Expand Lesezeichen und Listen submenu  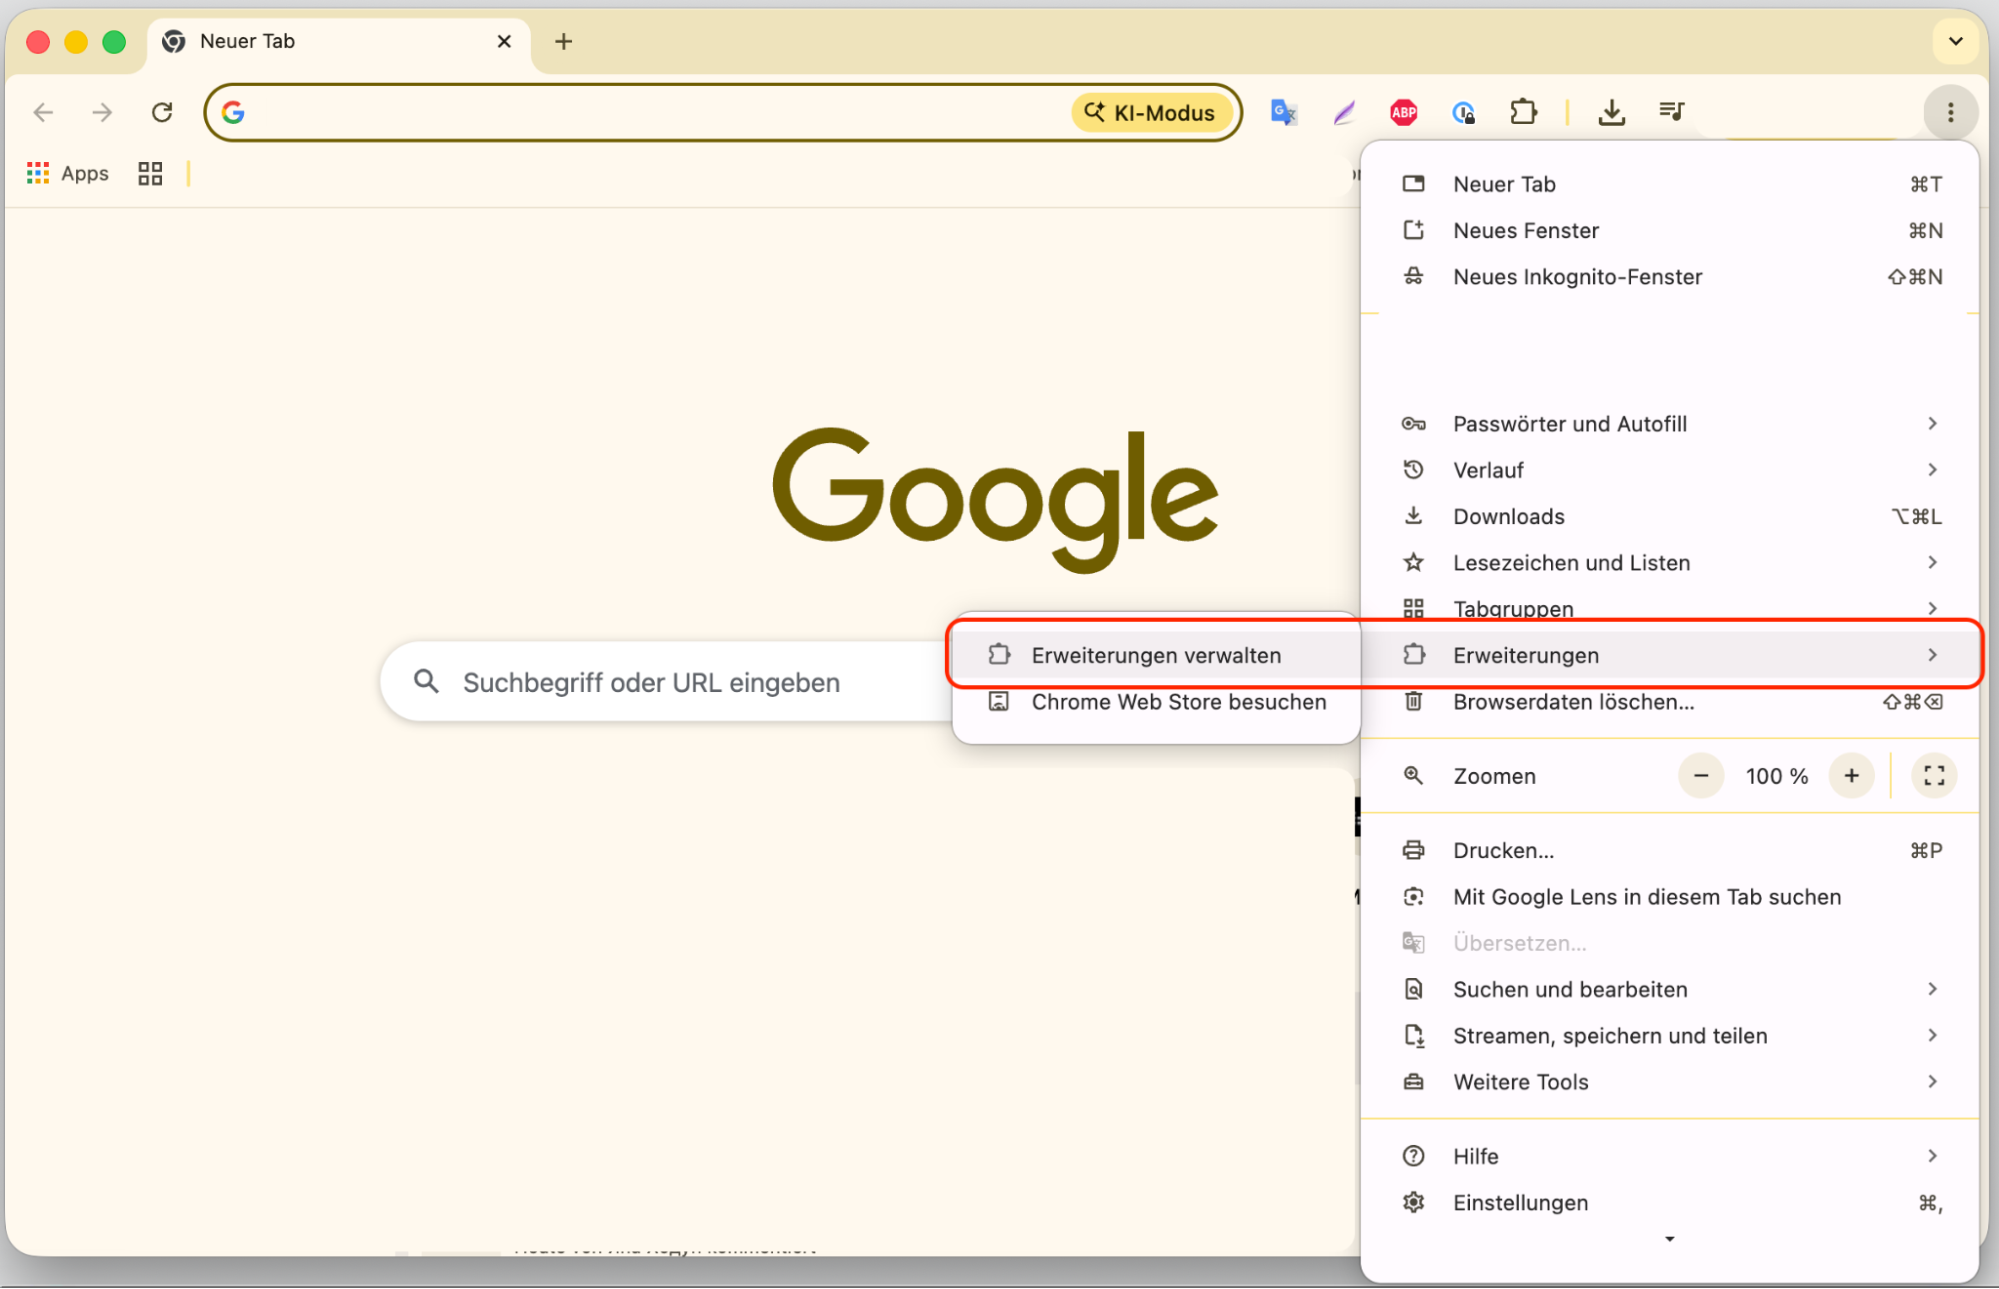tap(1670, 563)
